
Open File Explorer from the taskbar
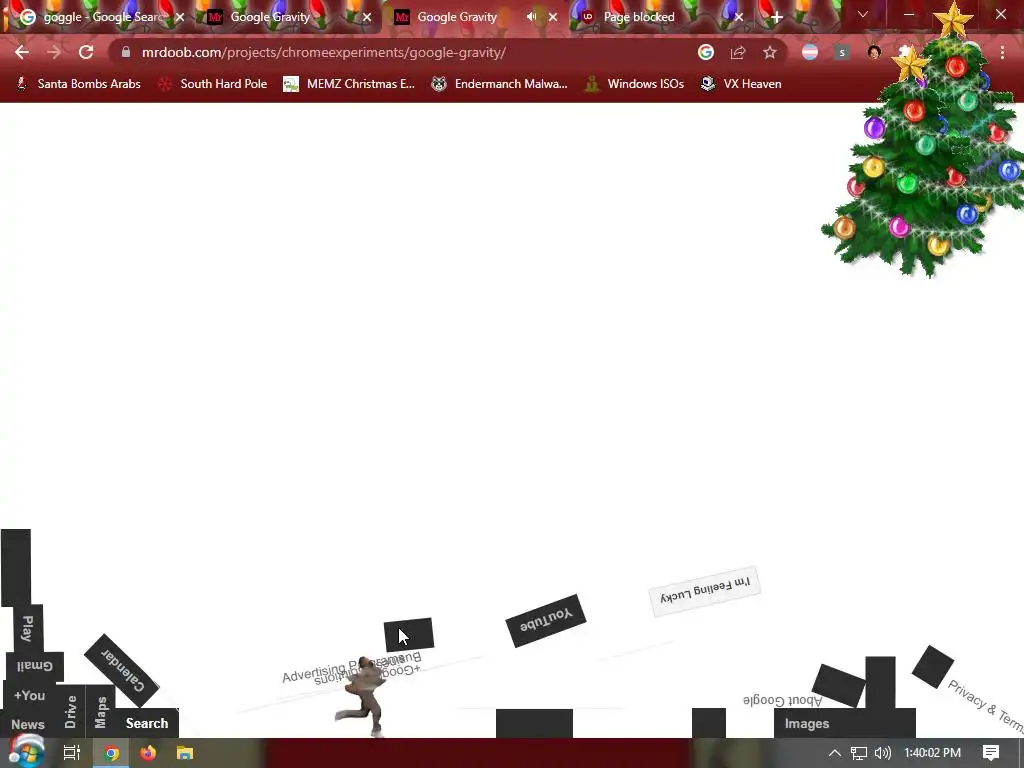point(185,753)
